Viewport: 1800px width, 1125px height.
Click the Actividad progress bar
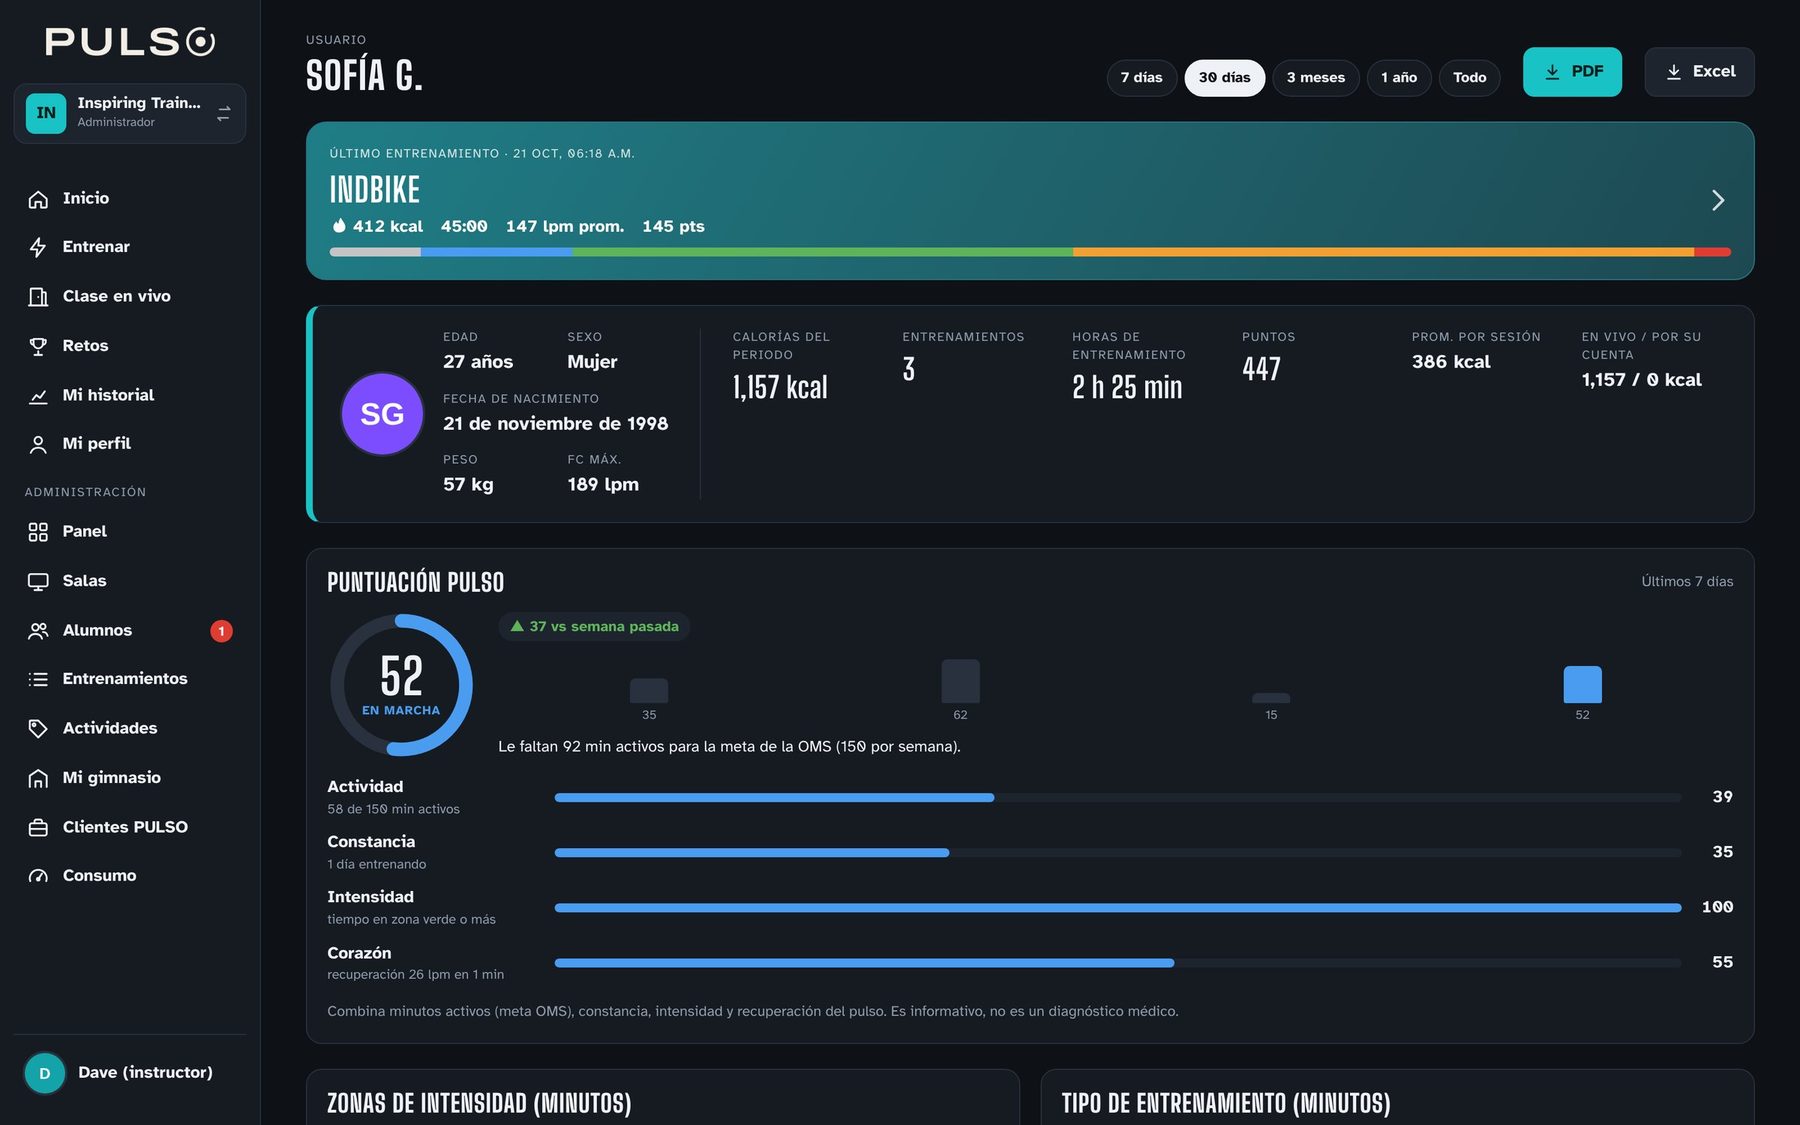tap(1118, 798)
